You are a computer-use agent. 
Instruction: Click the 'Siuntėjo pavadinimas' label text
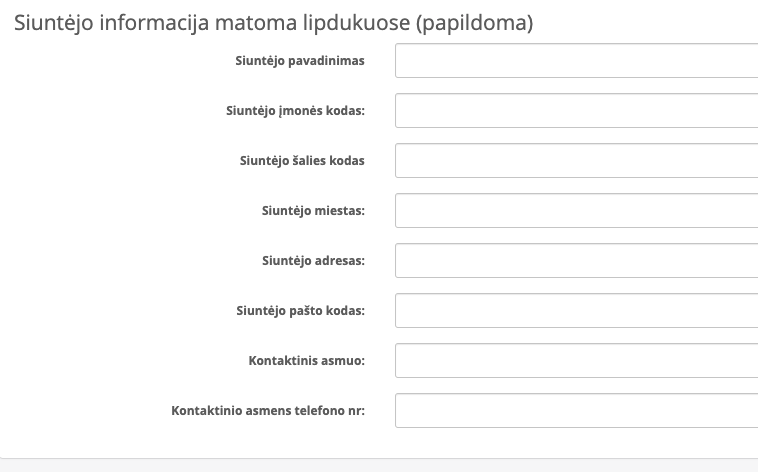pyautogui.click(x=300, y=61)
